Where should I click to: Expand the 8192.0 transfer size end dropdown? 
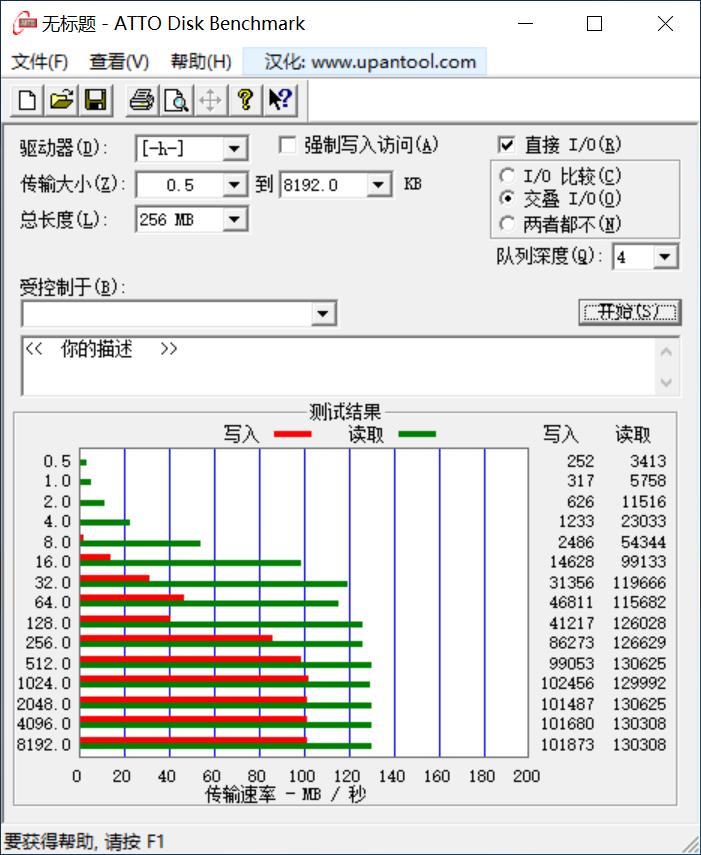[x=378, y=185]
